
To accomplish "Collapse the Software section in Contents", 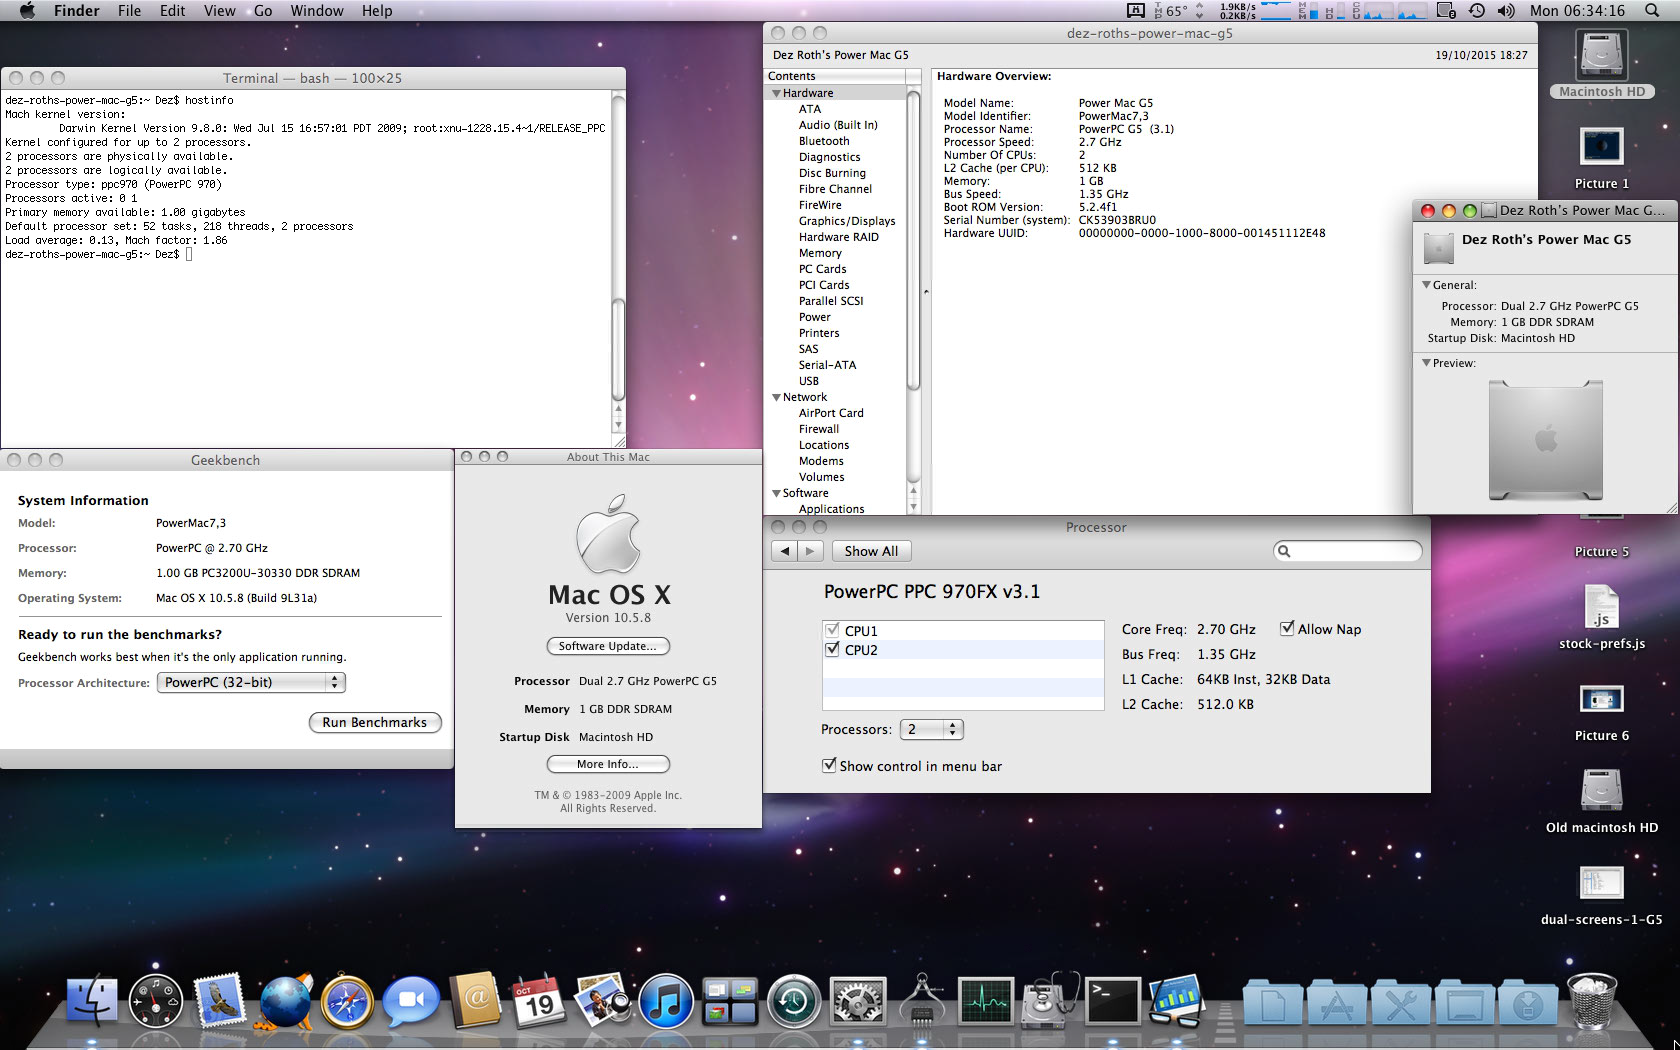I will (x=776, y=493).
